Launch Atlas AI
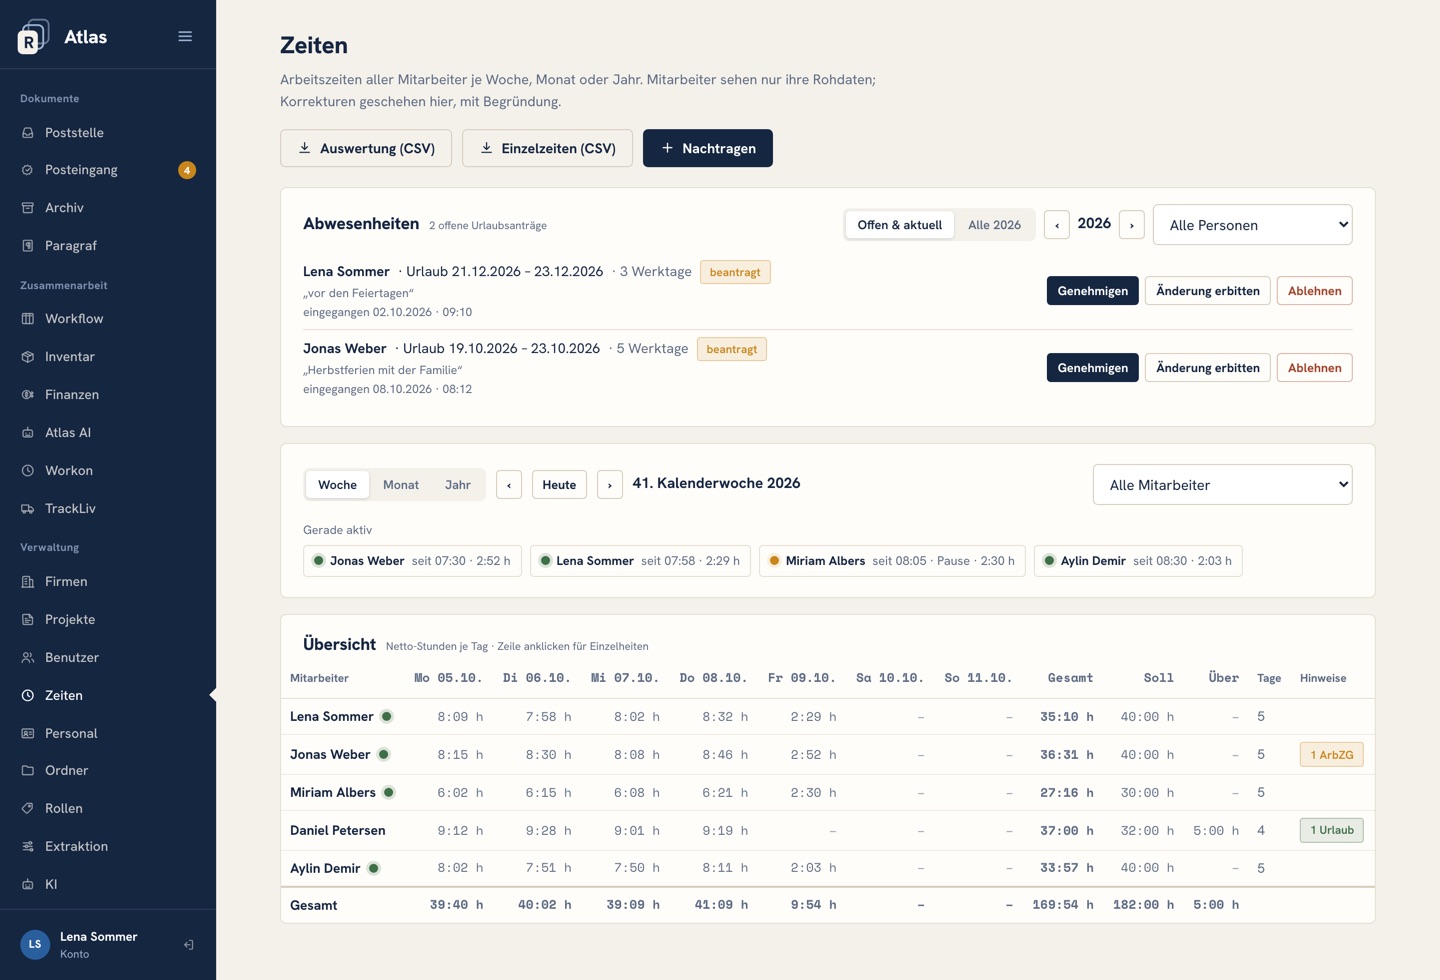 pyautogui.click(x=108, y=433)
